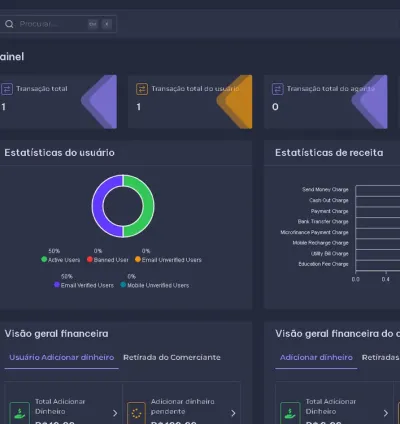Click the search shortcut arrow key badge
Viewport: 400px width, 424px height.
[x=107, y=24]
